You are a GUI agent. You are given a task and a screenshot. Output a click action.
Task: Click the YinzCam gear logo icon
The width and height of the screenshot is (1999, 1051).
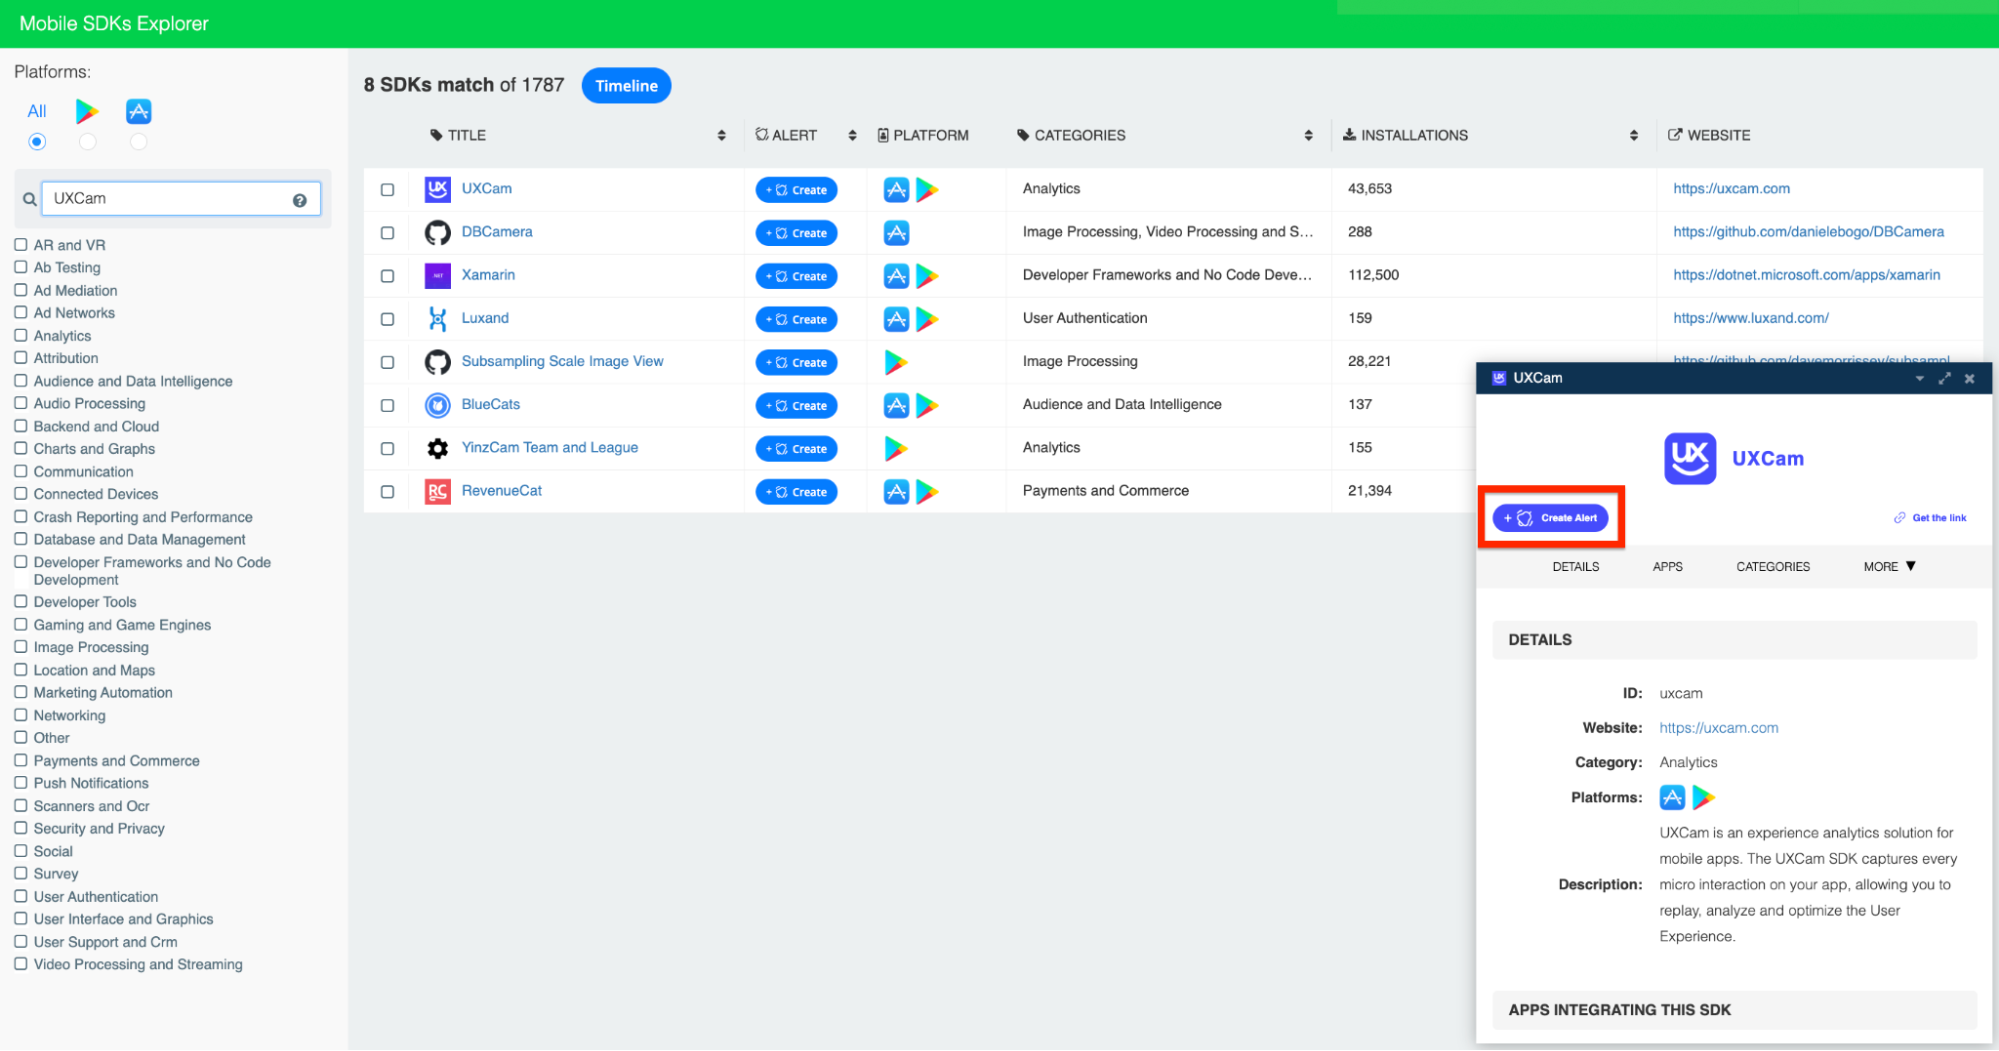[437, 448]
